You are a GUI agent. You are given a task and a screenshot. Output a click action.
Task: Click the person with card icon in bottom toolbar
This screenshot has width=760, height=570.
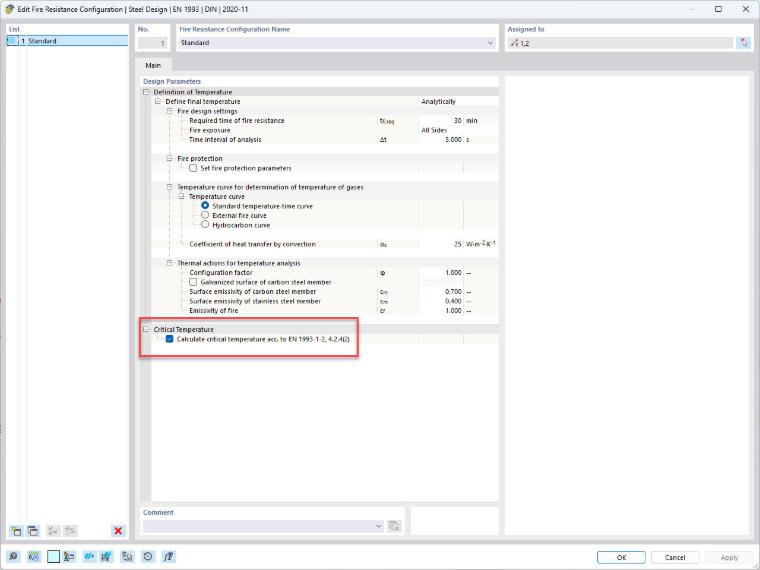coord(69,556)
